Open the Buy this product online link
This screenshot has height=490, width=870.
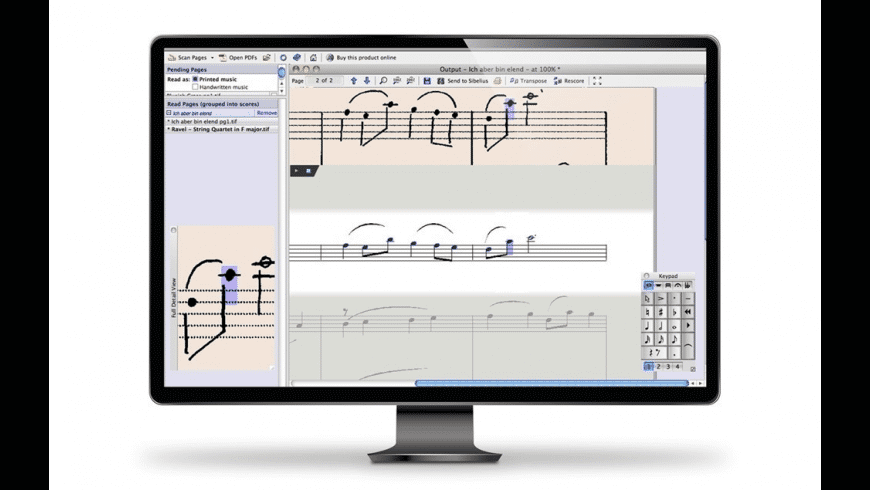pyautogui.click(x=361, y=57)
